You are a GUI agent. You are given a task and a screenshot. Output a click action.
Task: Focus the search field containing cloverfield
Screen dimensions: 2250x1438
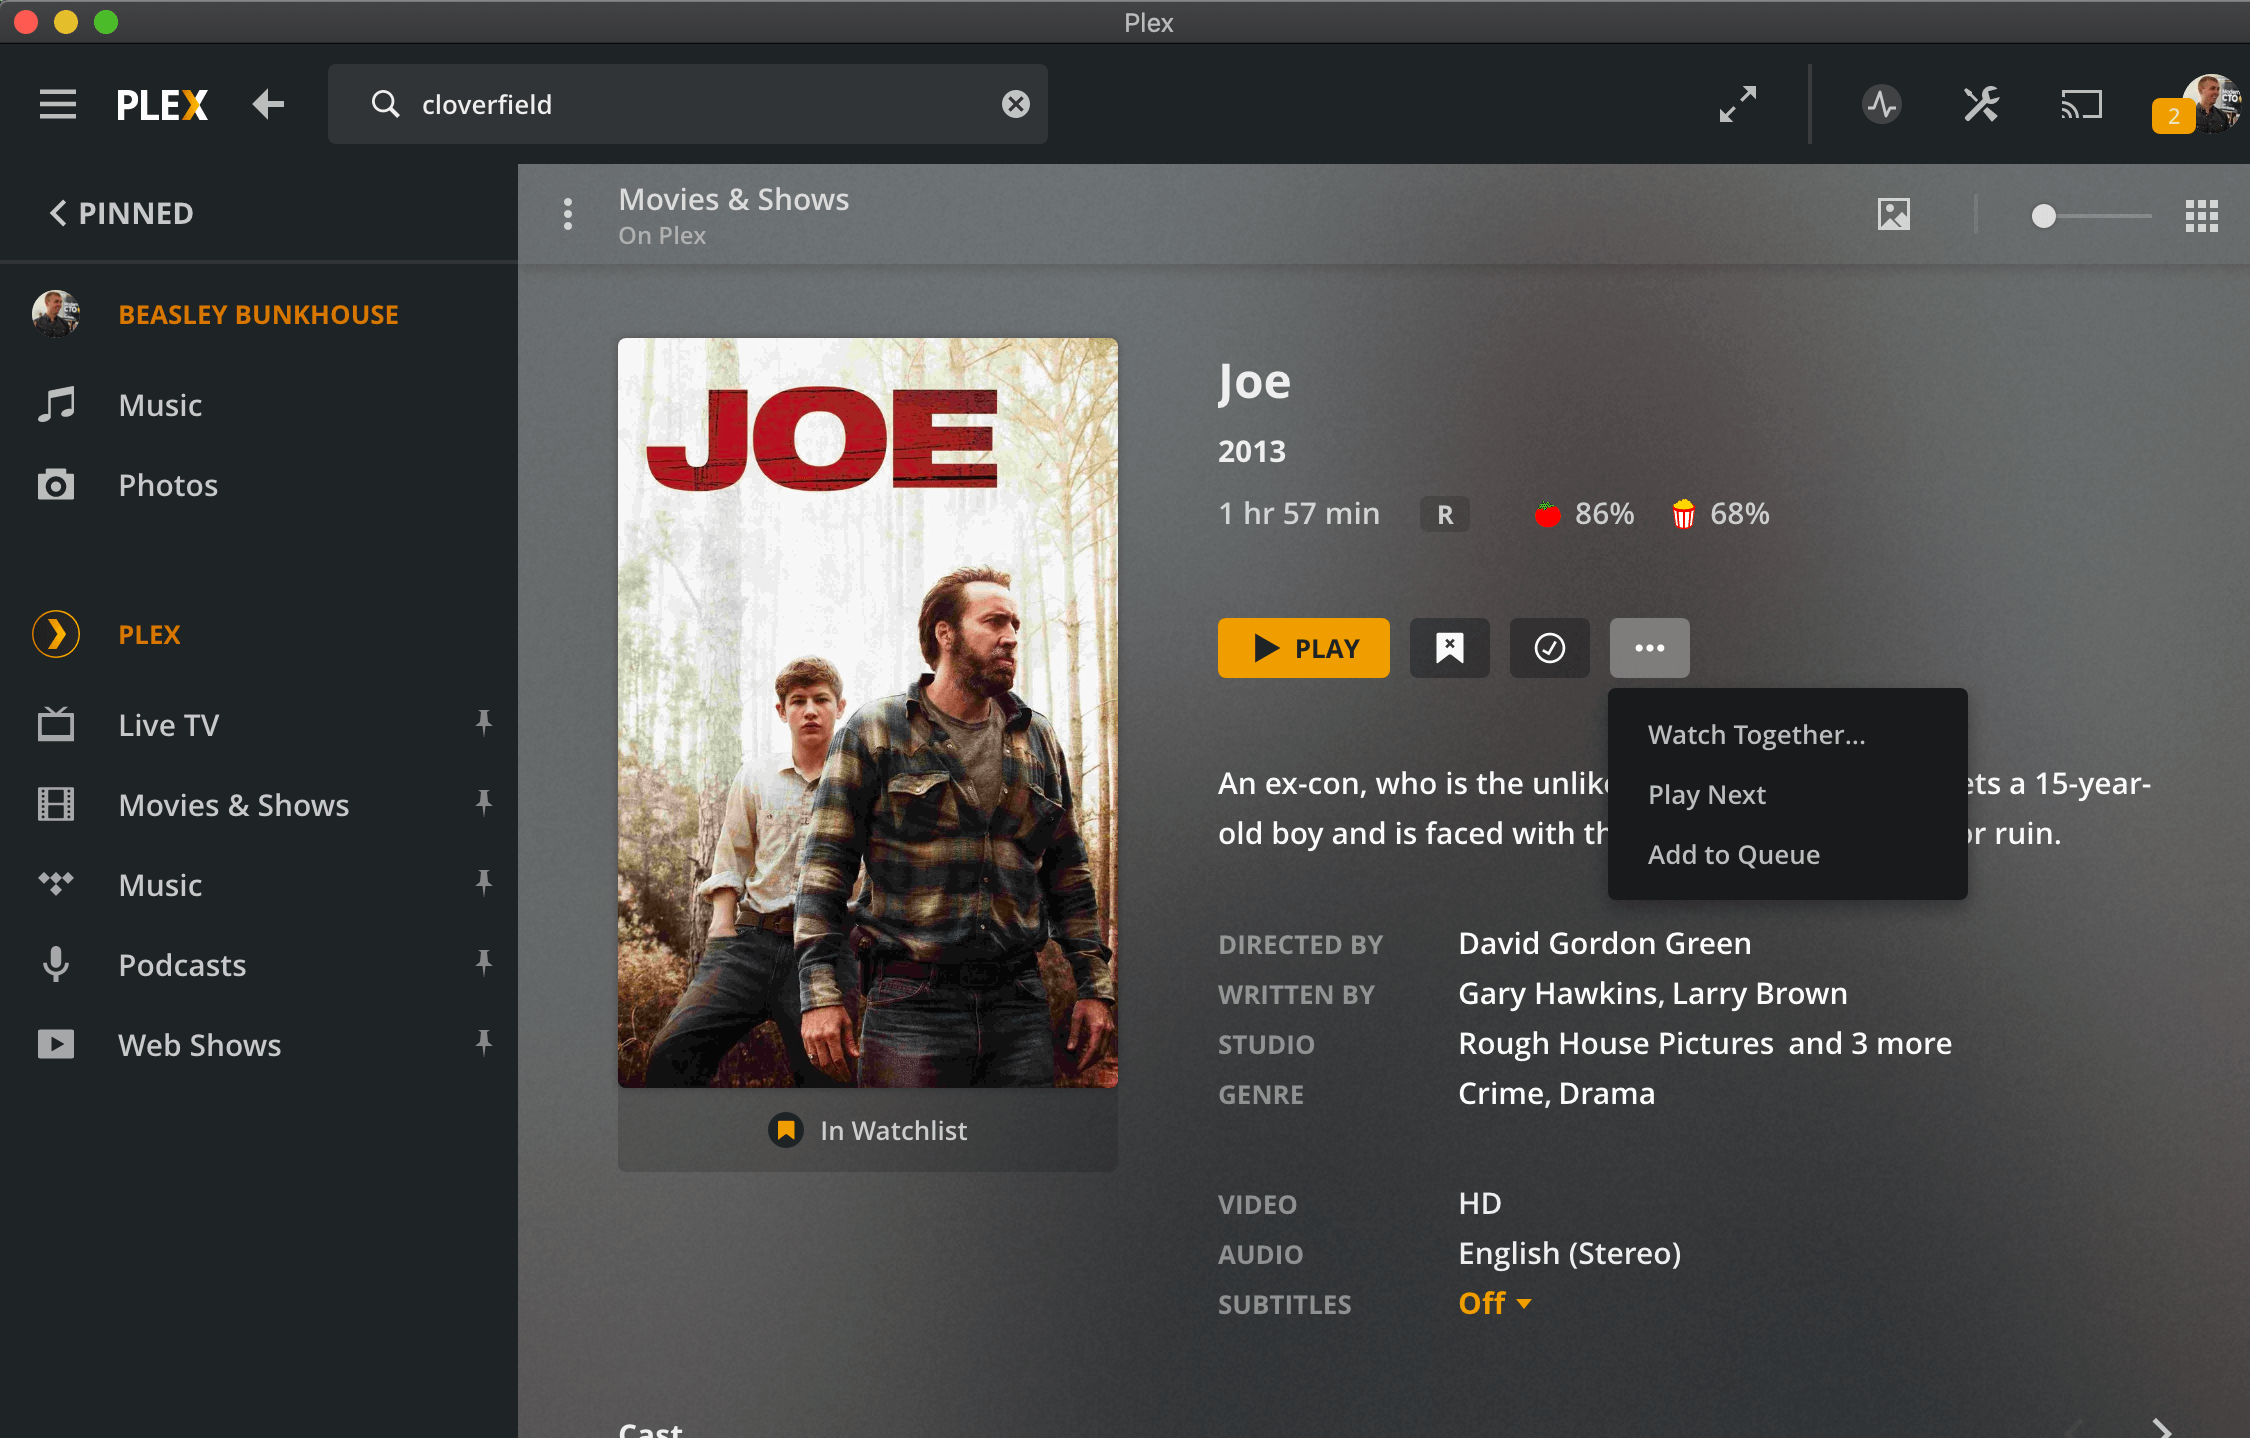688,104
